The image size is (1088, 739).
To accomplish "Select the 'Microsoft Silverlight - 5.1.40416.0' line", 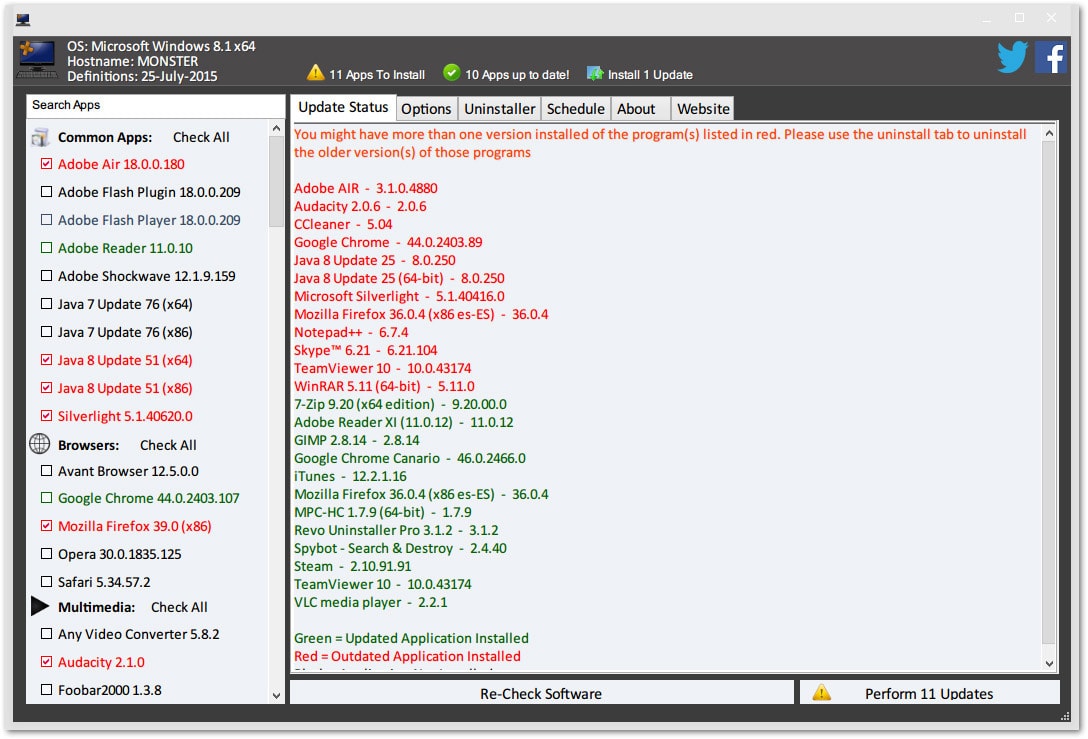I will click(x=399, y=296).
